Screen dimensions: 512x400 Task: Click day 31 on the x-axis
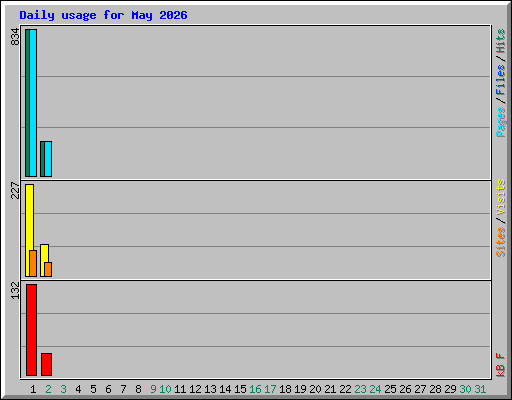pos(480,389)
